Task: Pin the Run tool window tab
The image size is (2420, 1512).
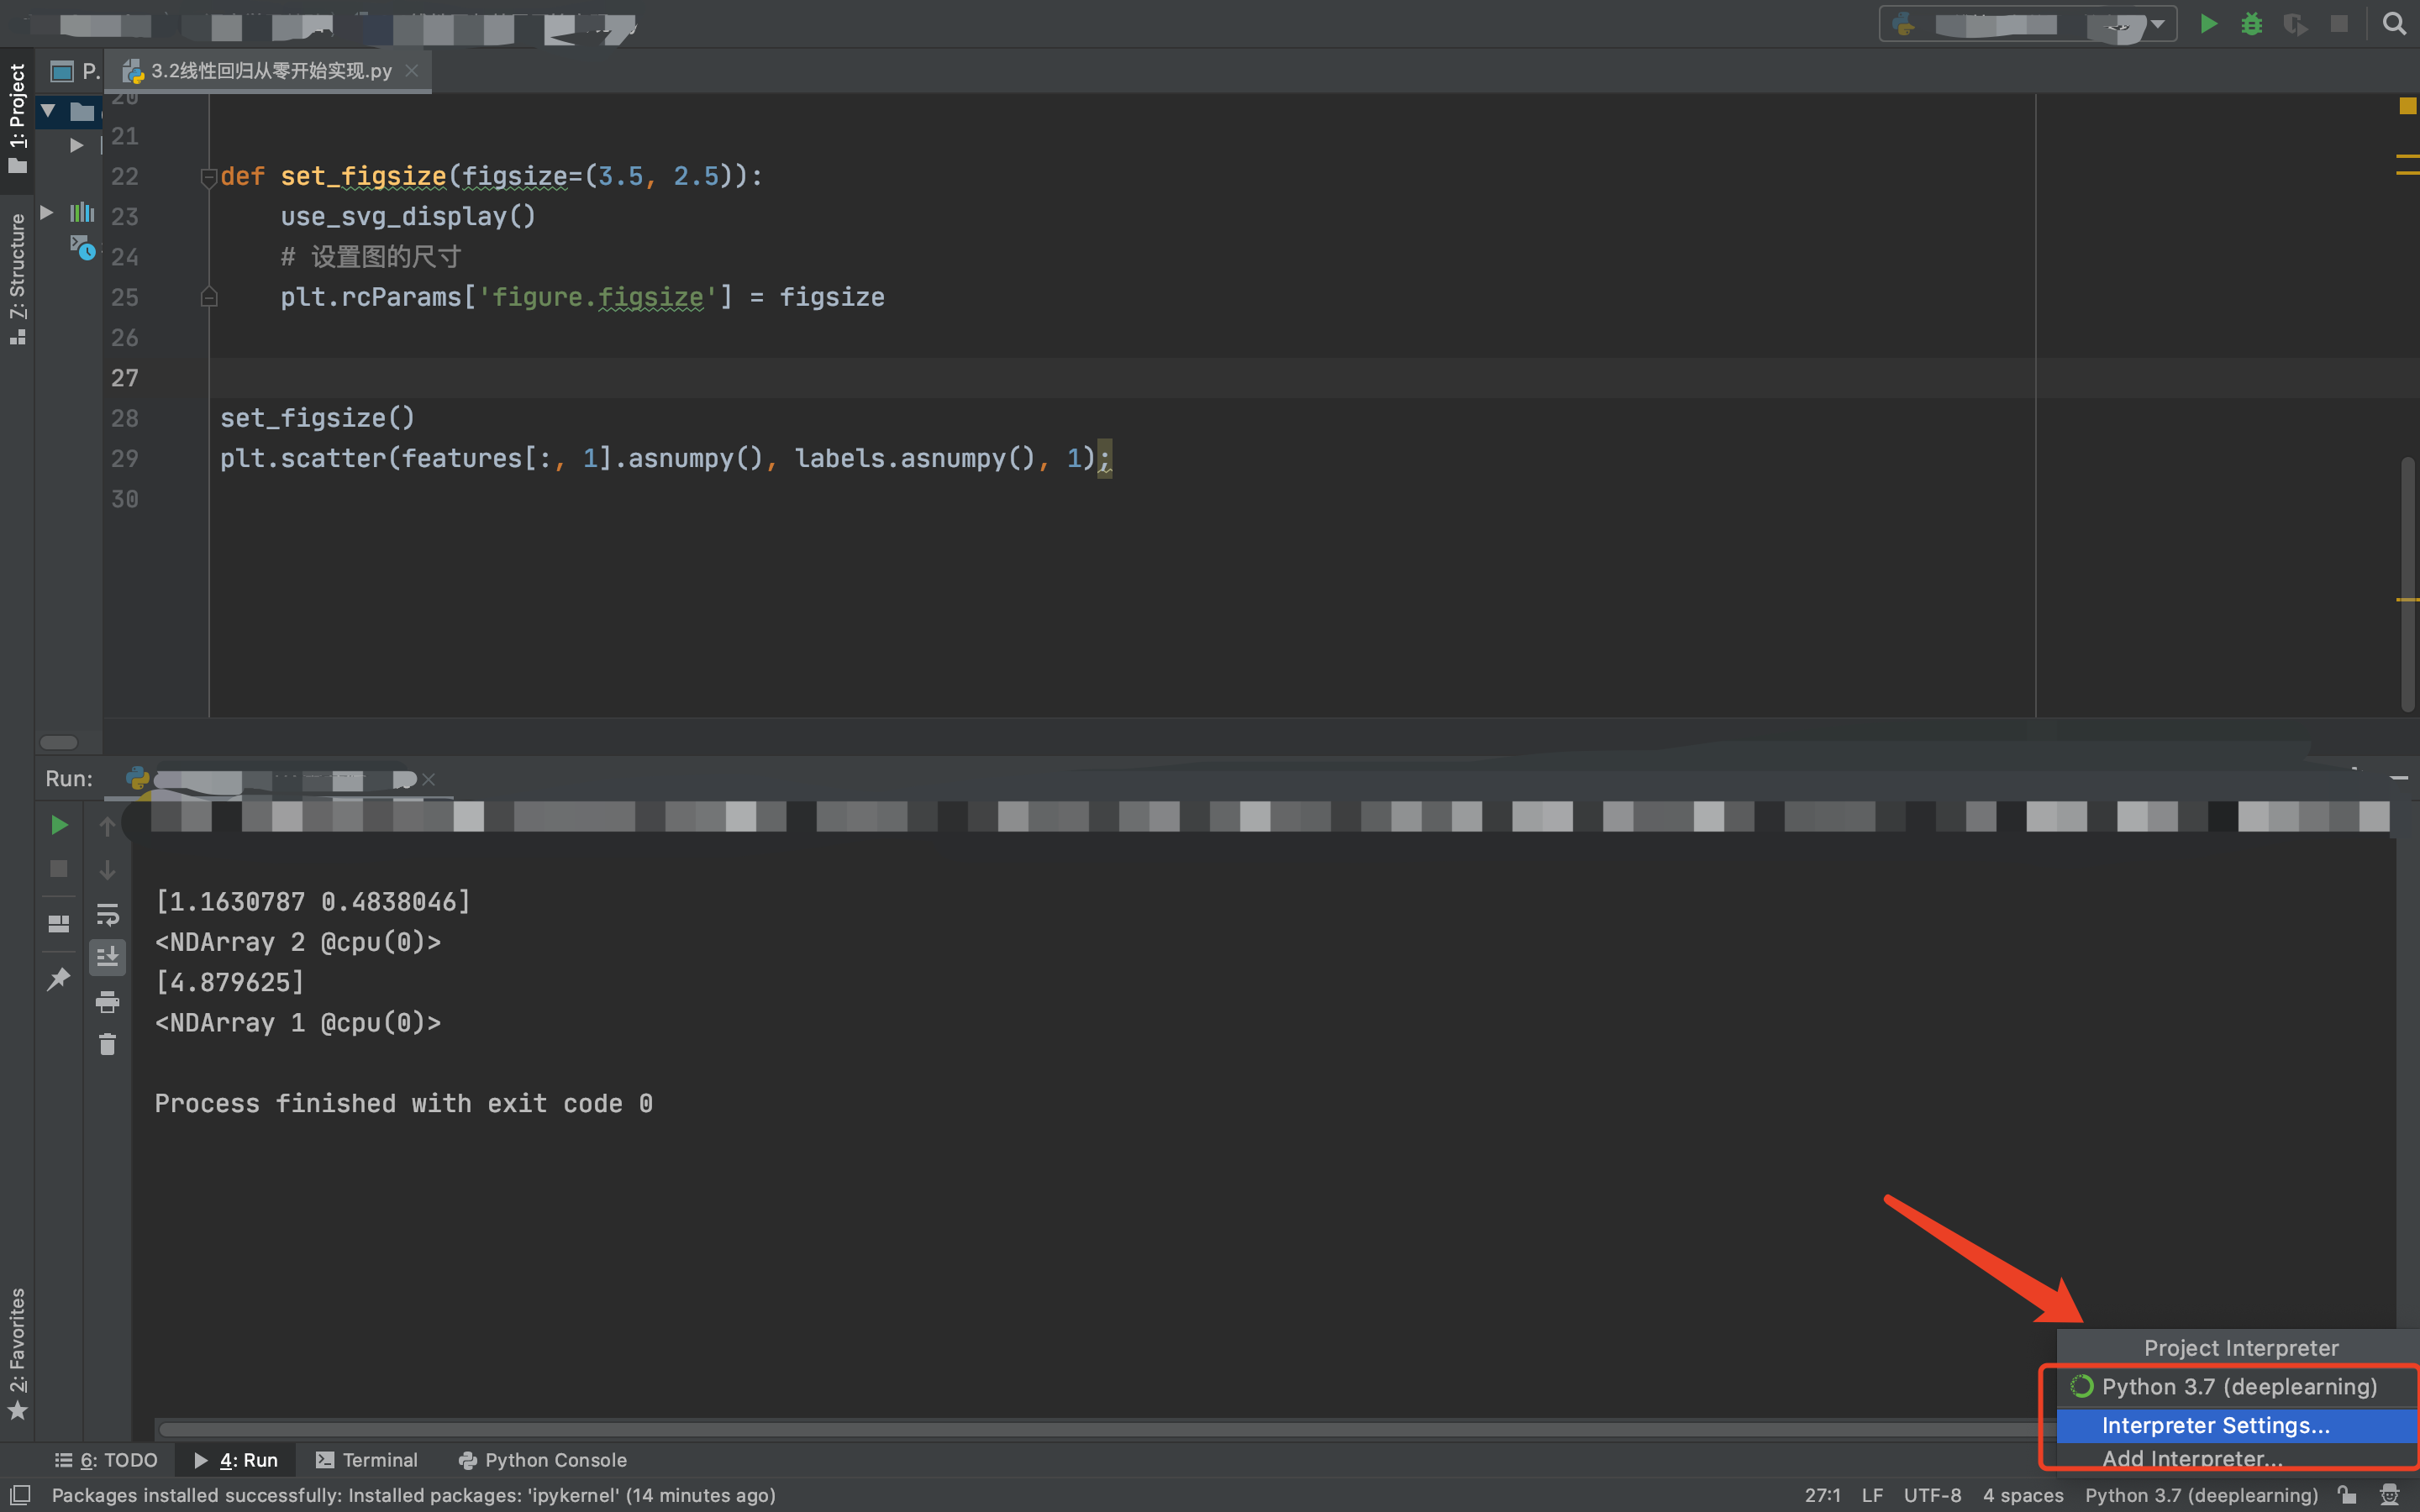Action: 58,980
